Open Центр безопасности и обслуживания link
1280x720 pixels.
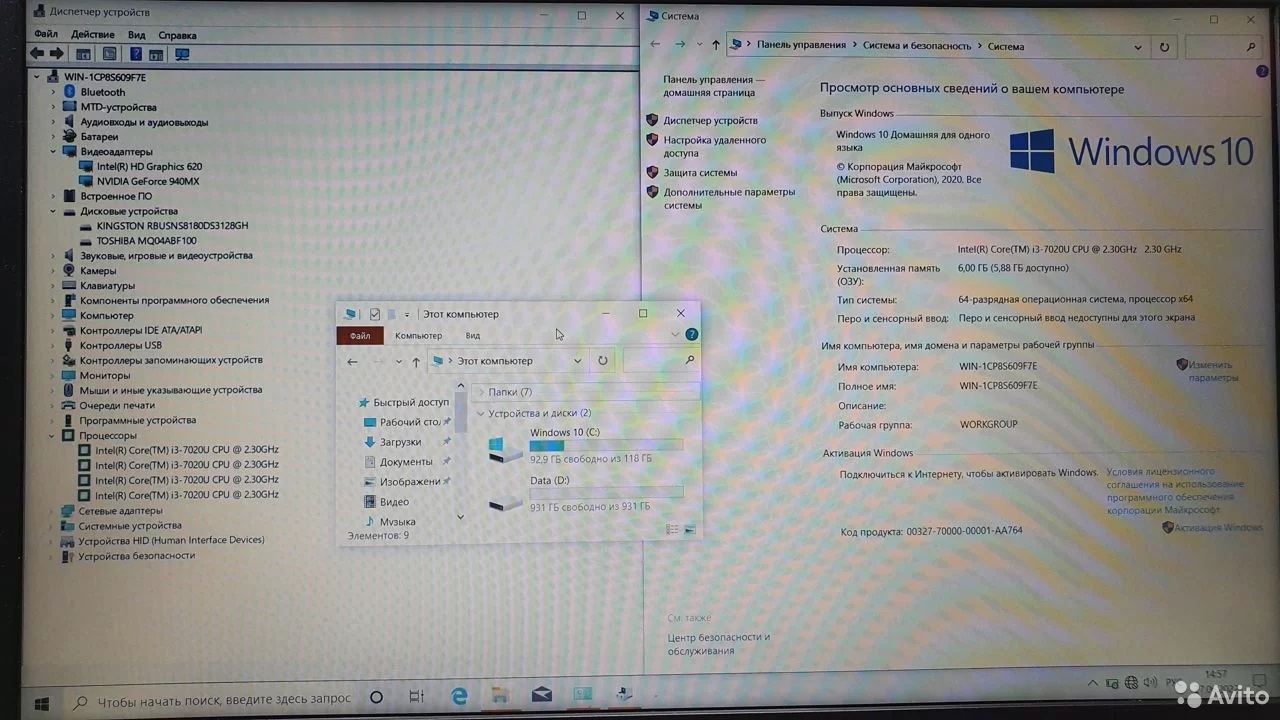[x=719, y=644]
